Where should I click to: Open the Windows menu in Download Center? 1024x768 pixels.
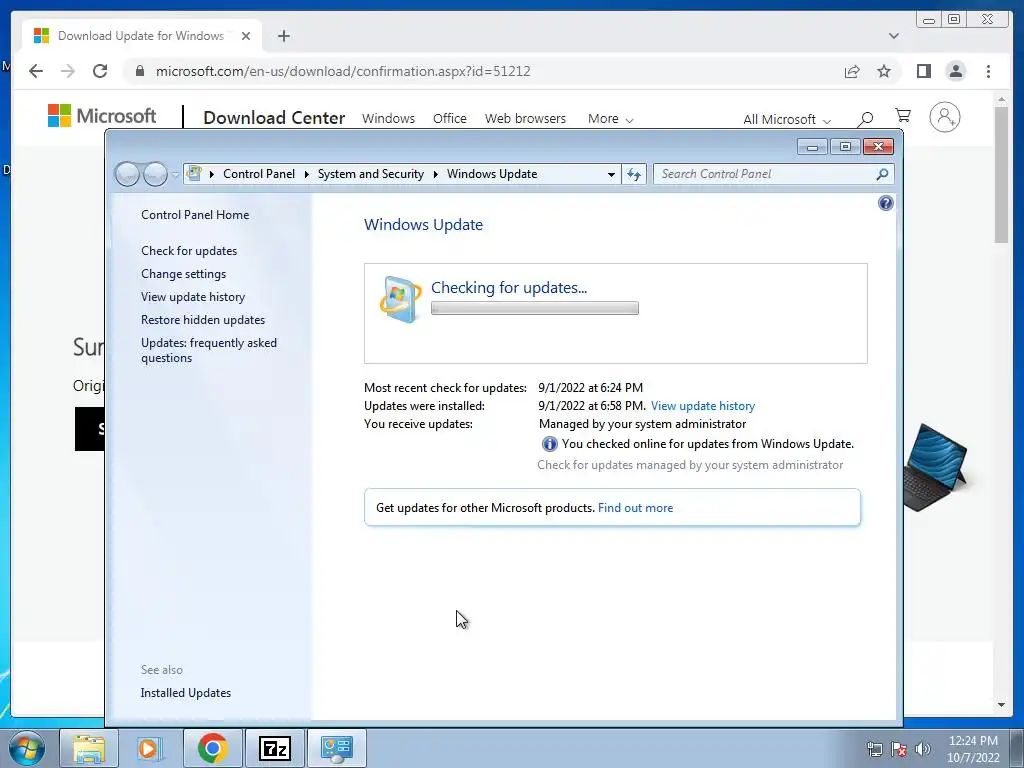pos(389,119)
